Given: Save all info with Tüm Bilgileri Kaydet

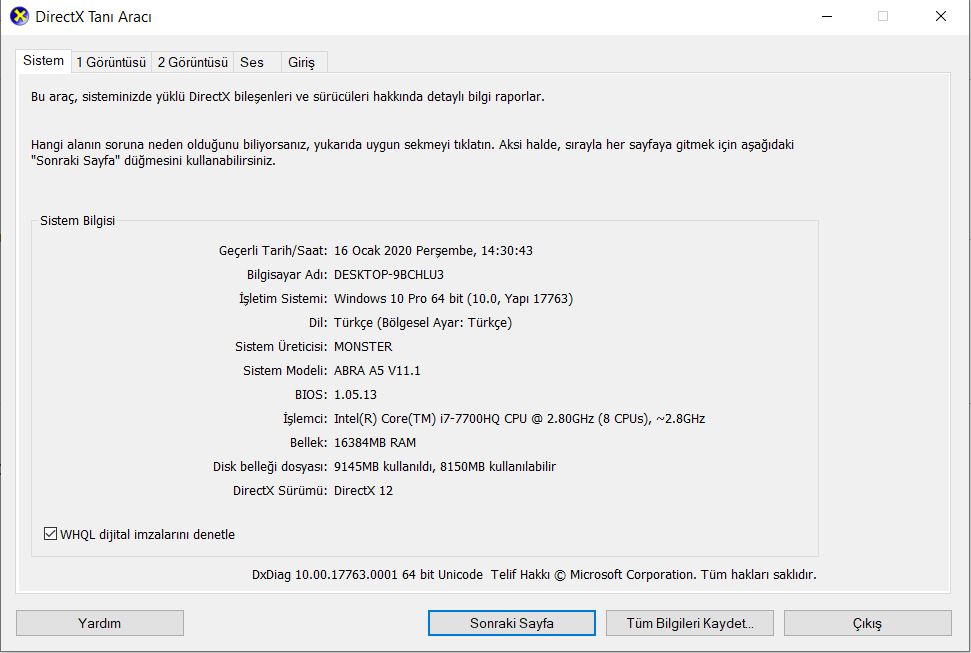Looking at the screenshot, I should point(689,623).
